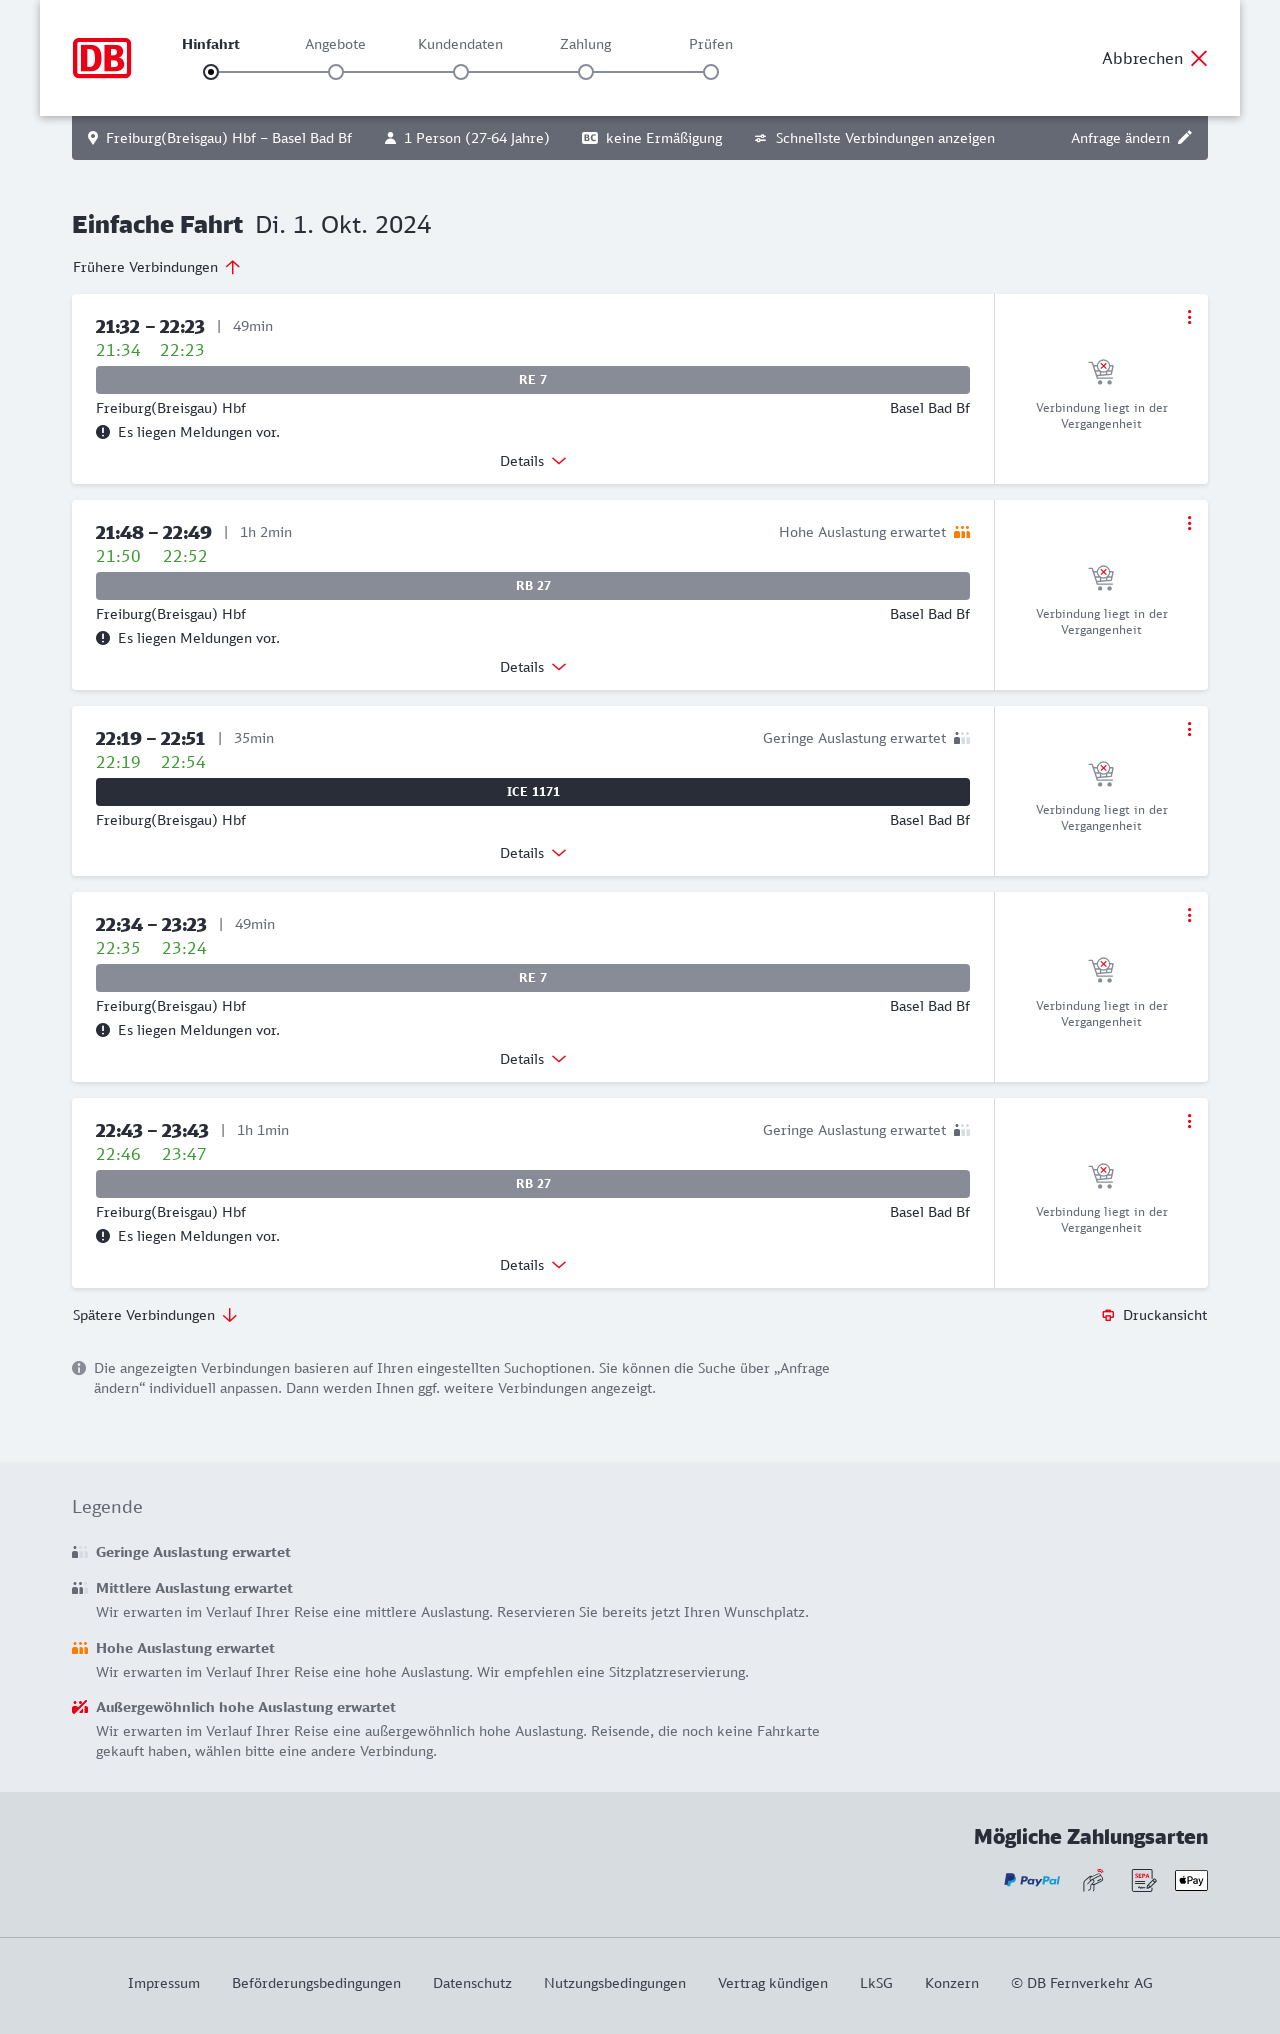Select the Angebote step in progress bar

336,72
